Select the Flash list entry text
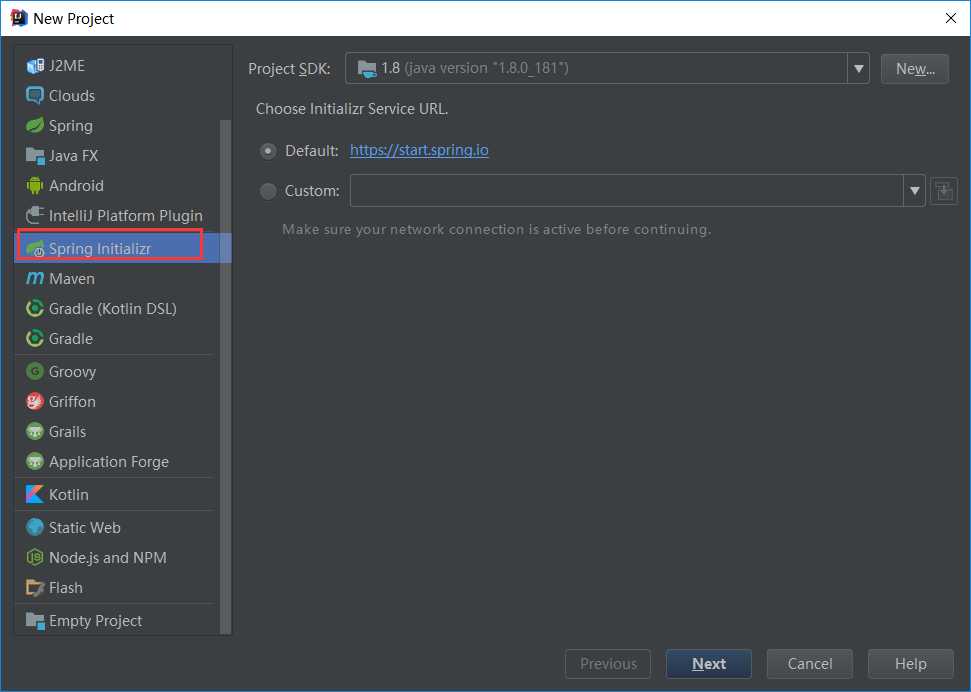Screen dimensions: 971x692 coord(66,587)
